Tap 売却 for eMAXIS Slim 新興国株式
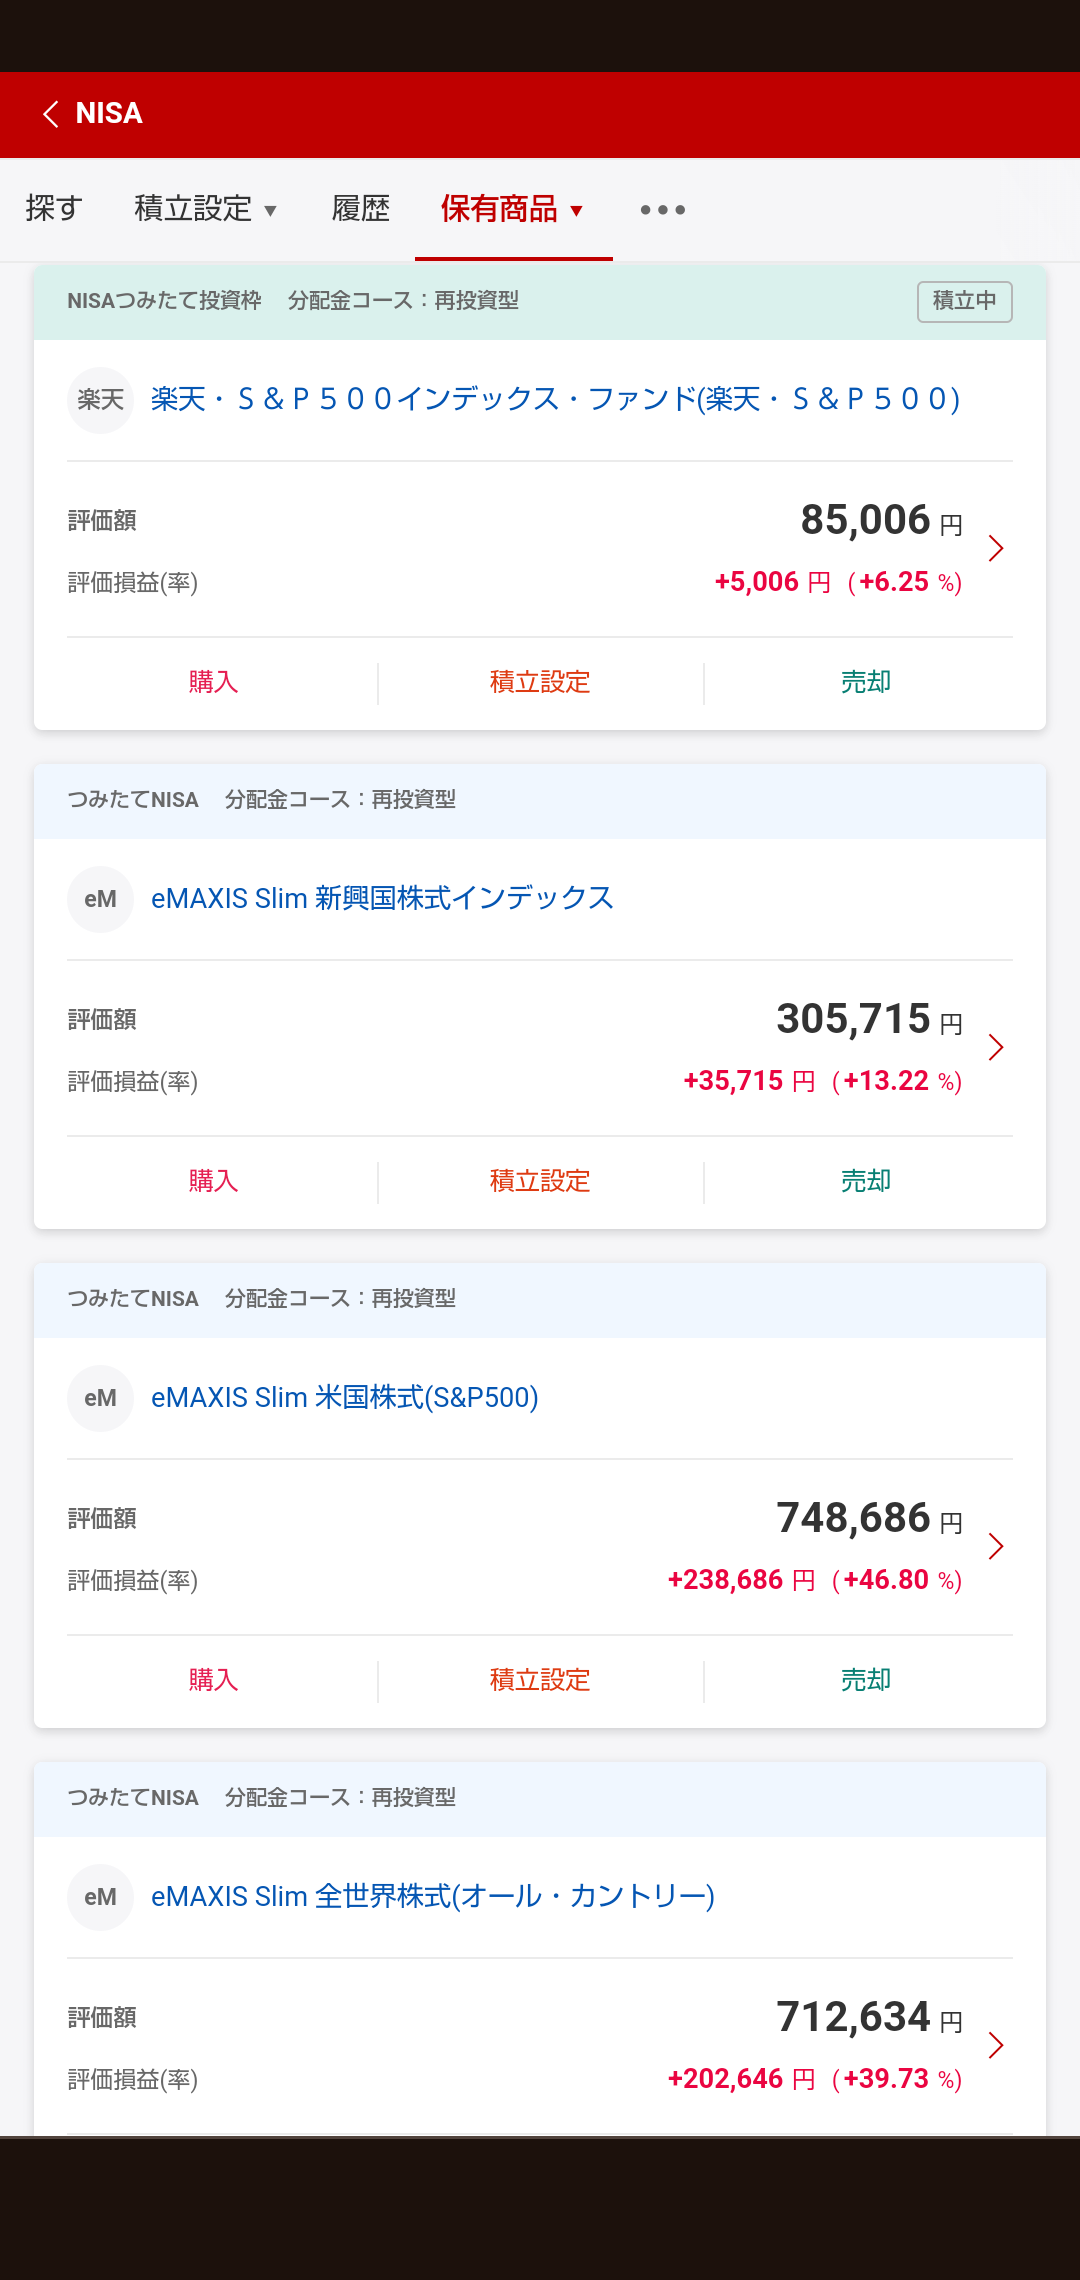Viewport: 1080px width, 2280px height. pos(865,1181)
